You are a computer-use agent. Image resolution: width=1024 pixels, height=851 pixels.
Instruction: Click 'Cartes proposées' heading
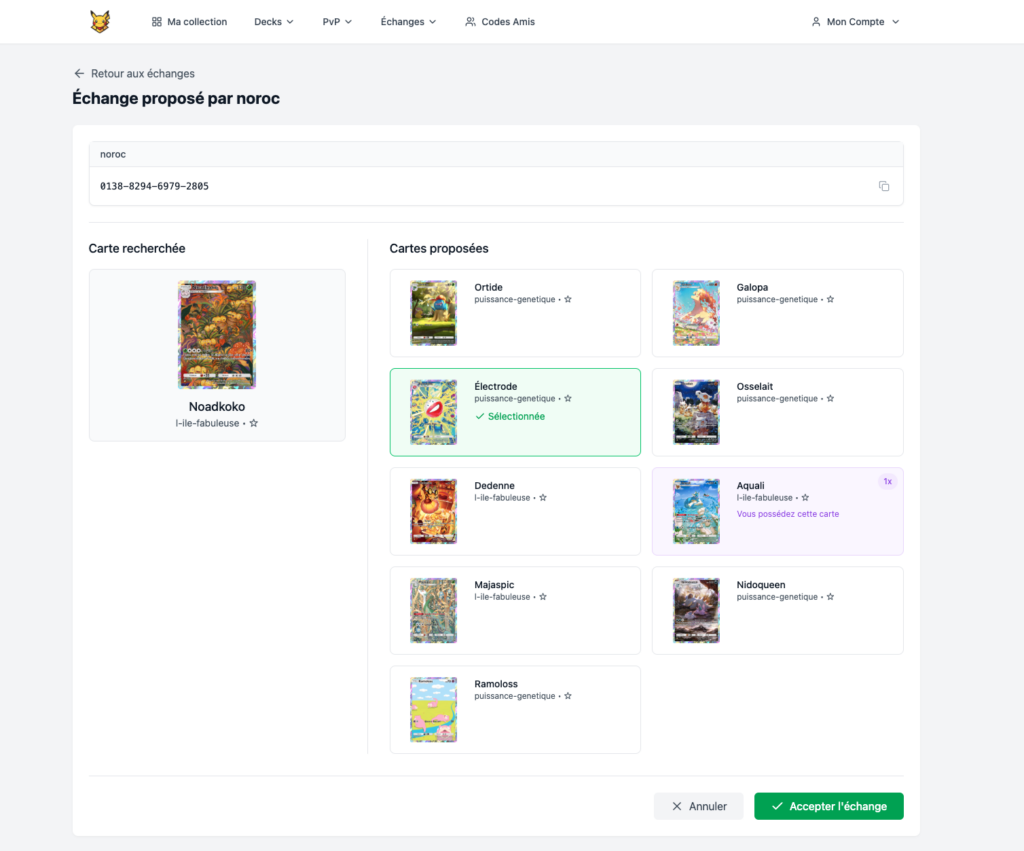(x=439, y=248)
